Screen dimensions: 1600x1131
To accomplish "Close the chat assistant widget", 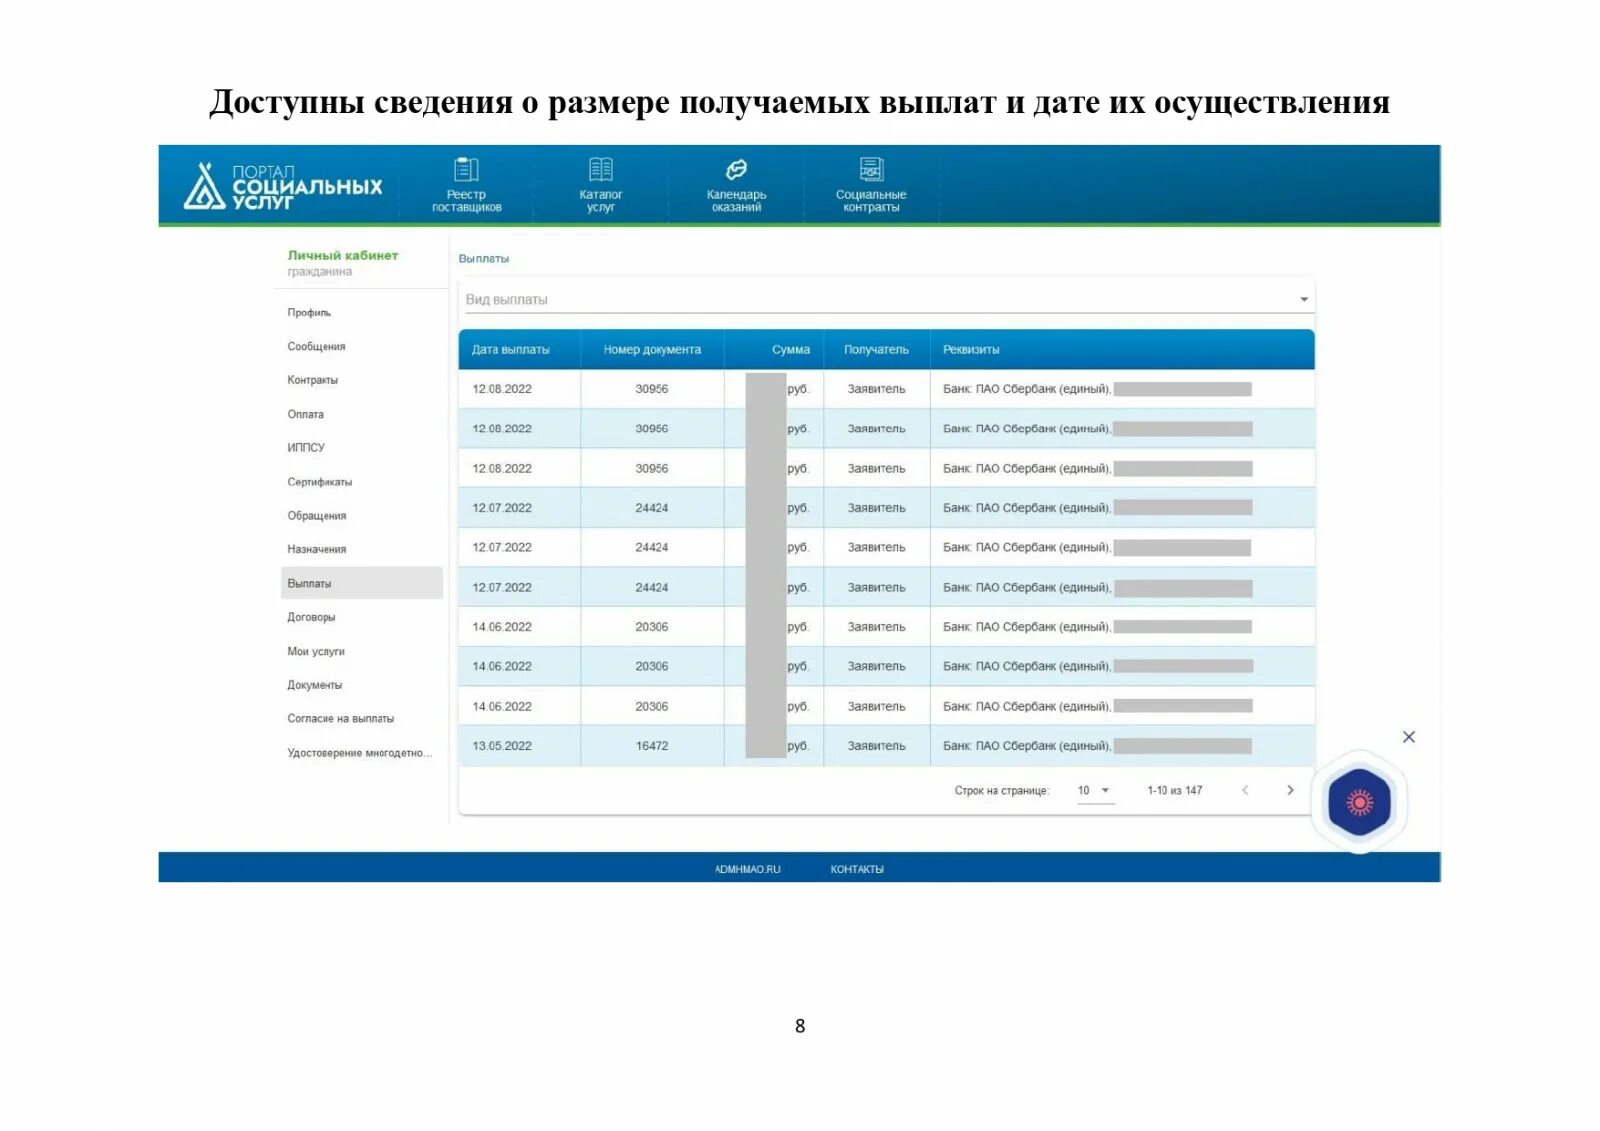I will 1409,737.
